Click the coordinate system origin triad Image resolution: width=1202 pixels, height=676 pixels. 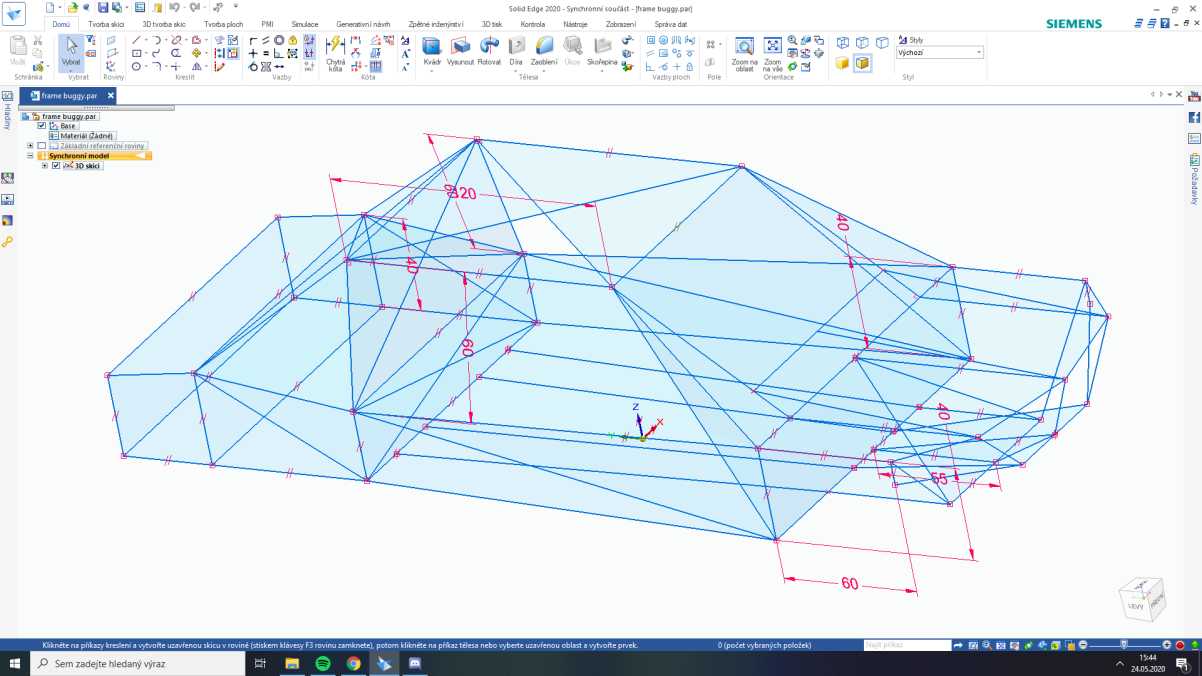(640, 436)
